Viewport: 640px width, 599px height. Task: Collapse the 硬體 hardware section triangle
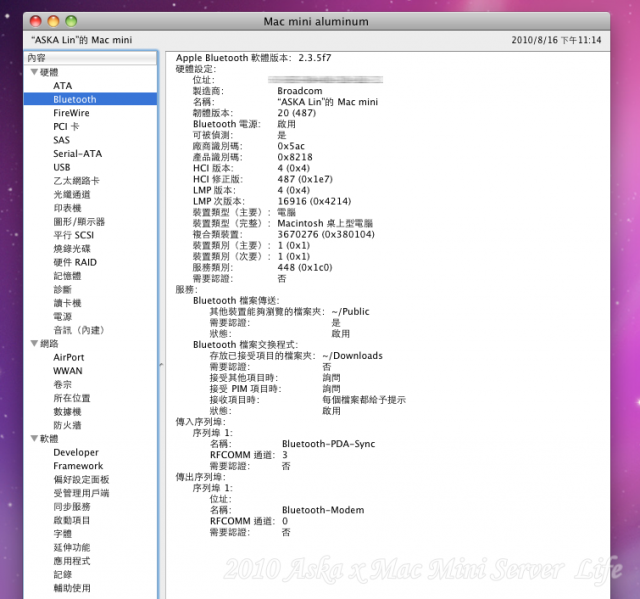(x=34, y=72)
